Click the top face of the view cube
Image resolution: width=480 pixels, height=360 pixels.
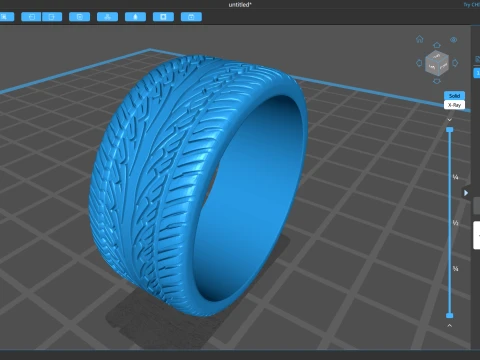(437, 56)
